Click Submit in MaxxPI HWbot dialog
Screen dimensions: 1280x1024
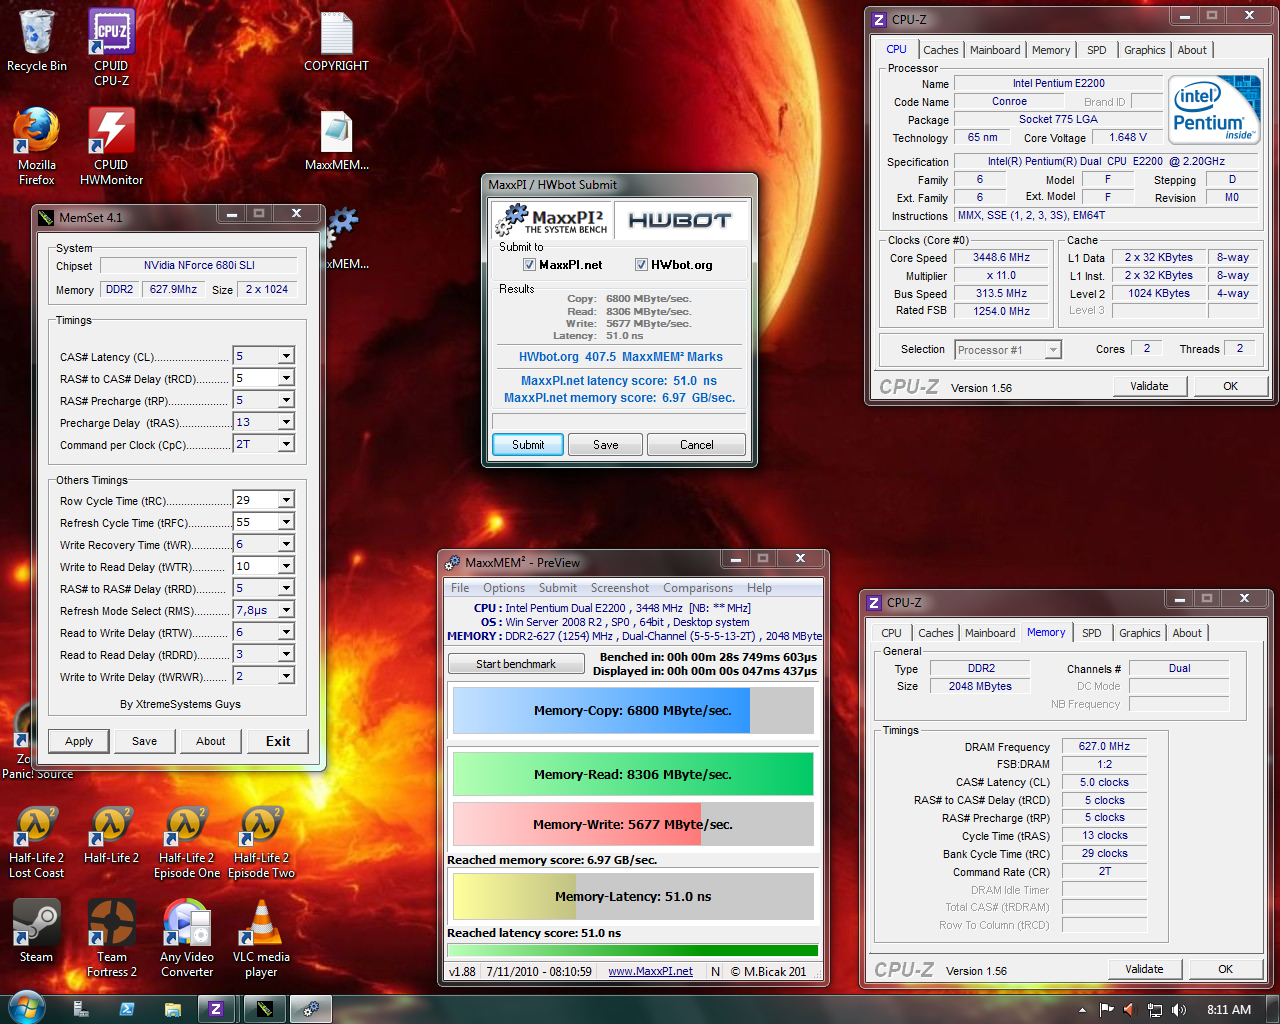[x=528, y=445]
